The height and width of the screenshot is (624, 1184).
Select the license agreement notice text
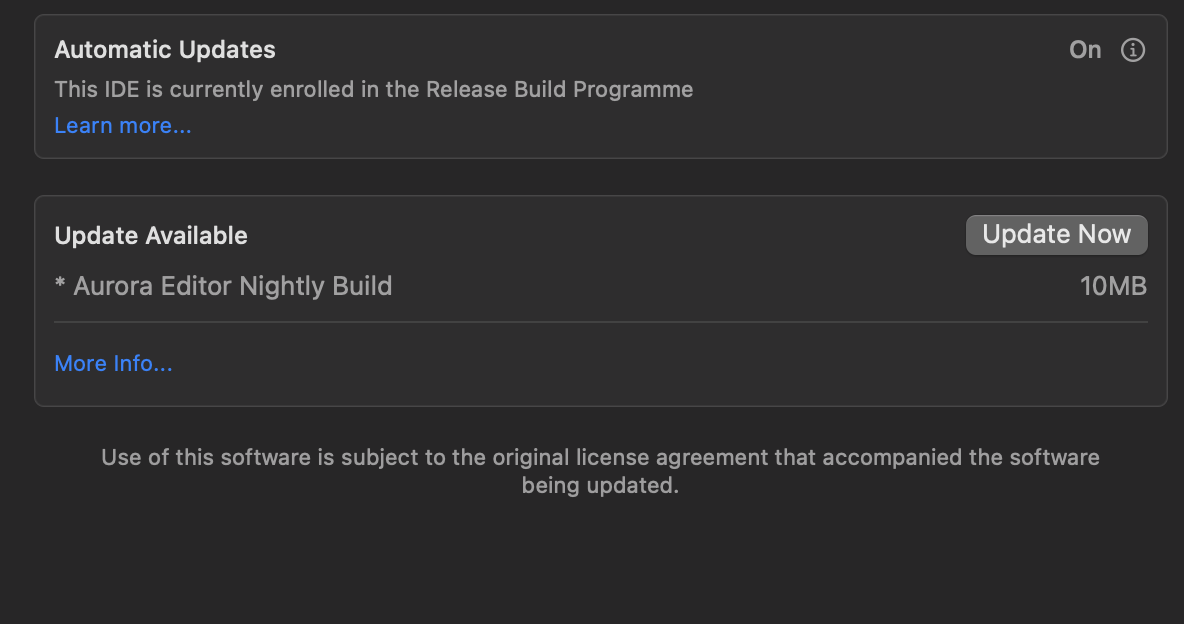600,470
